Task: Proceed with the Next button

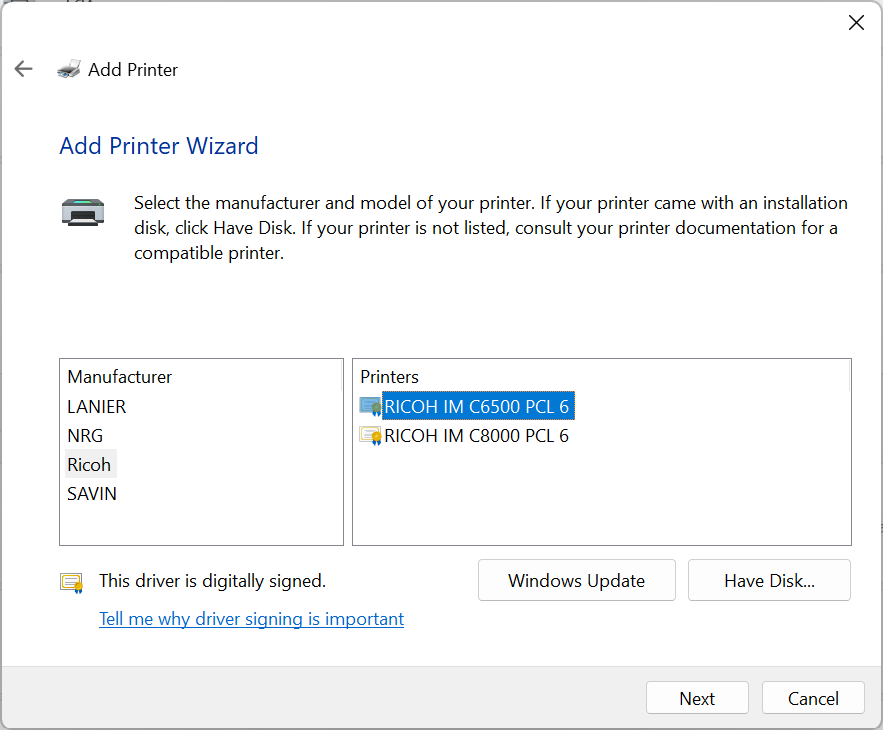Action: click(x=697, y=698)
